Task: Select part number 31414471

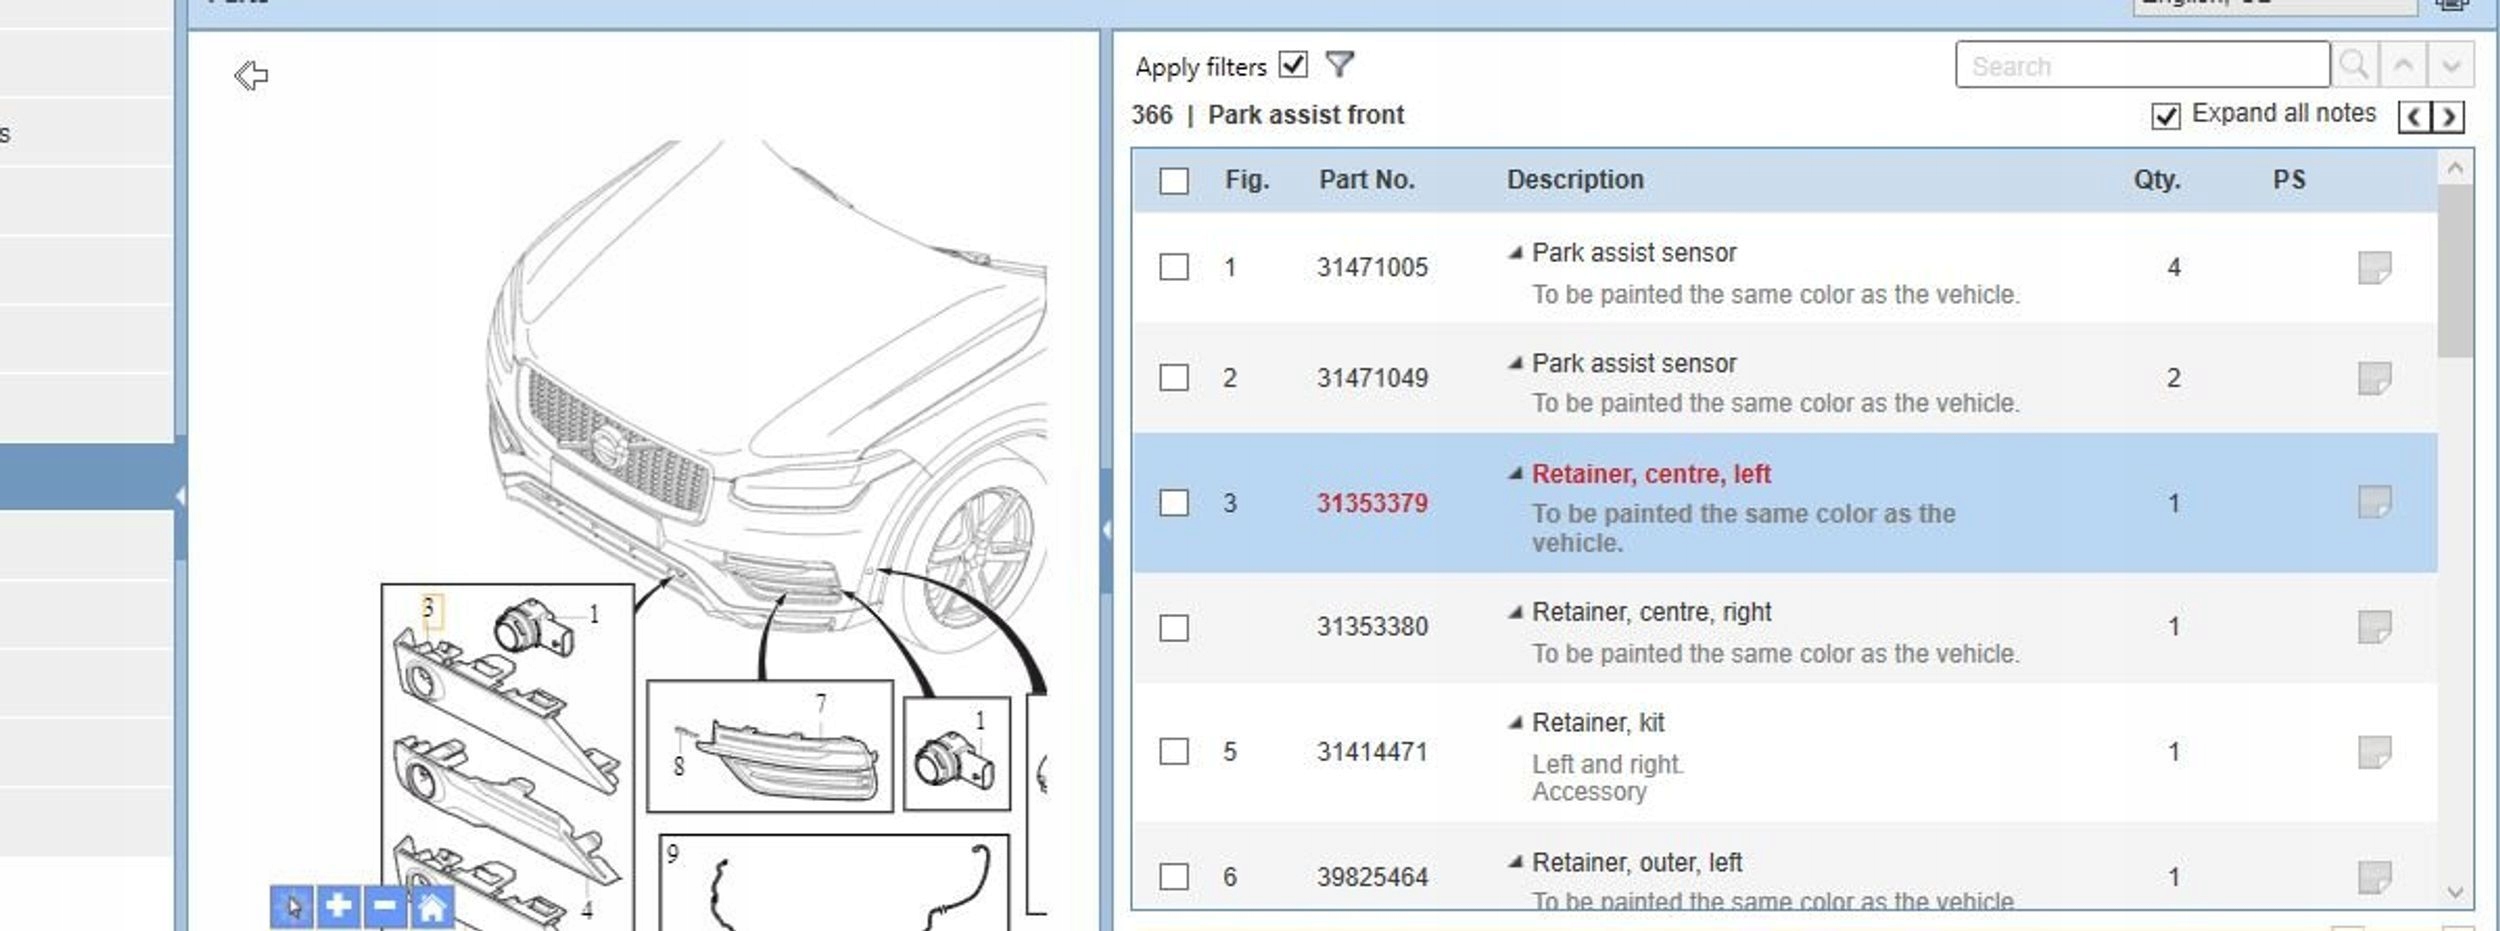Action: point(1372,752)
